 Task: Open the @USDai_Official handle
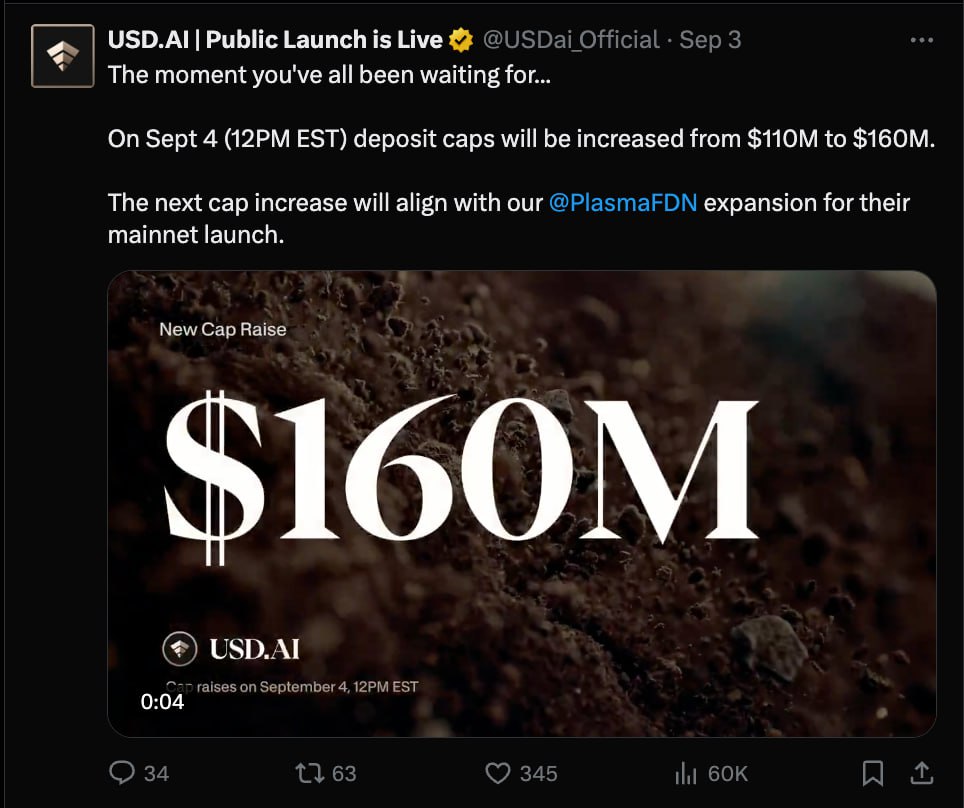pos(571,40)
